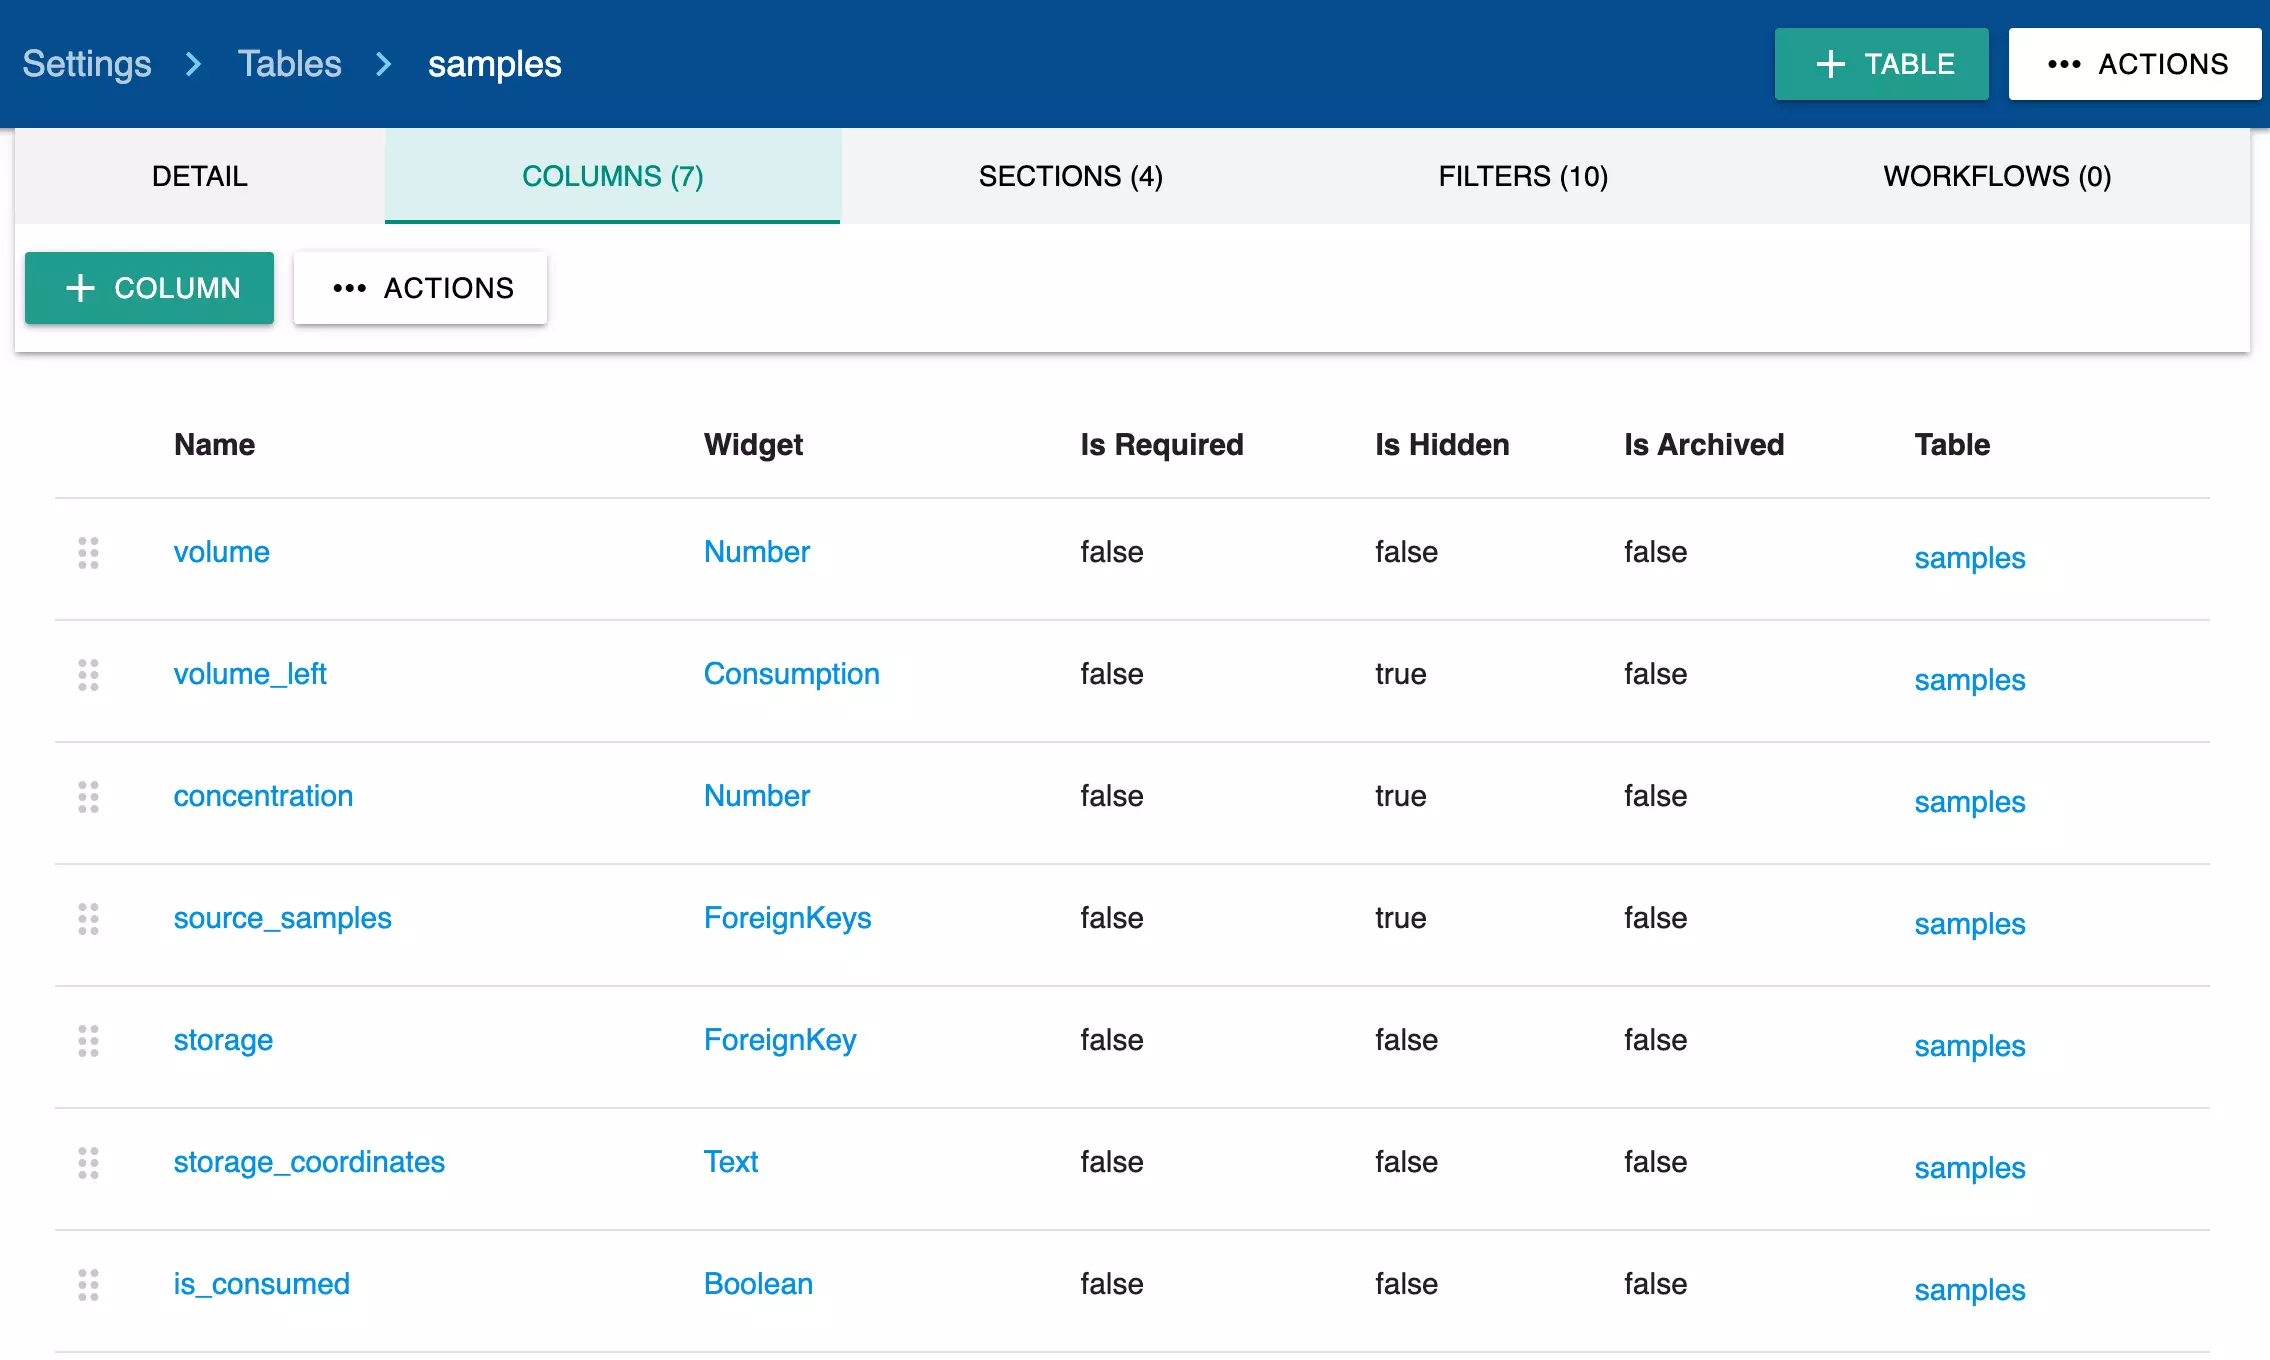
Task: Click the Number widget for concentration
Action: click(757, 796)
